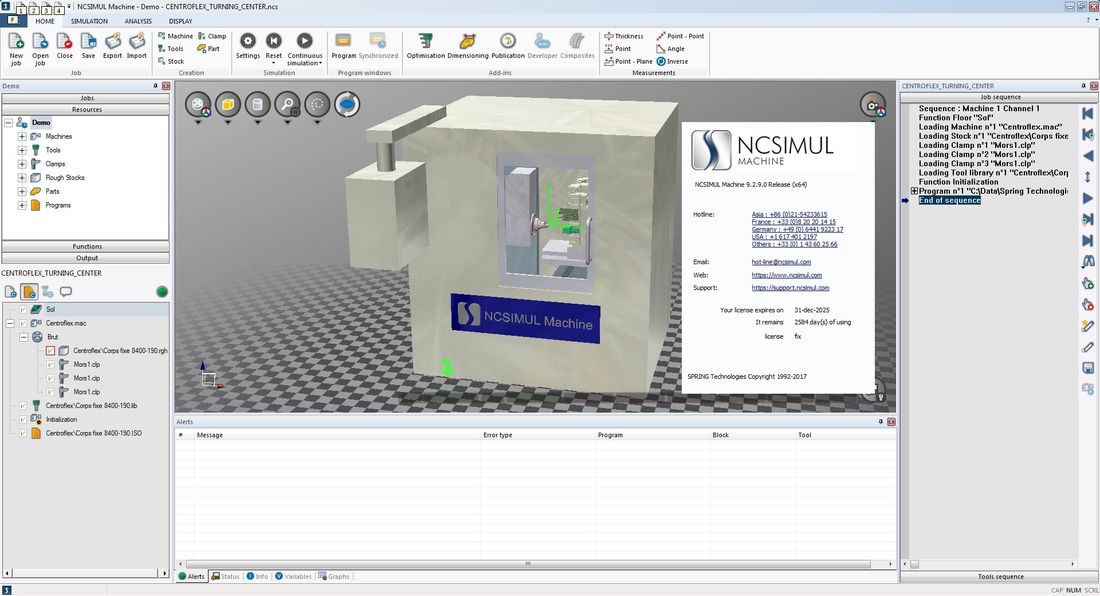This screenshot has width=1100, height=596.
Task: Select the Point - Point measurement tool
Action: 680,36
